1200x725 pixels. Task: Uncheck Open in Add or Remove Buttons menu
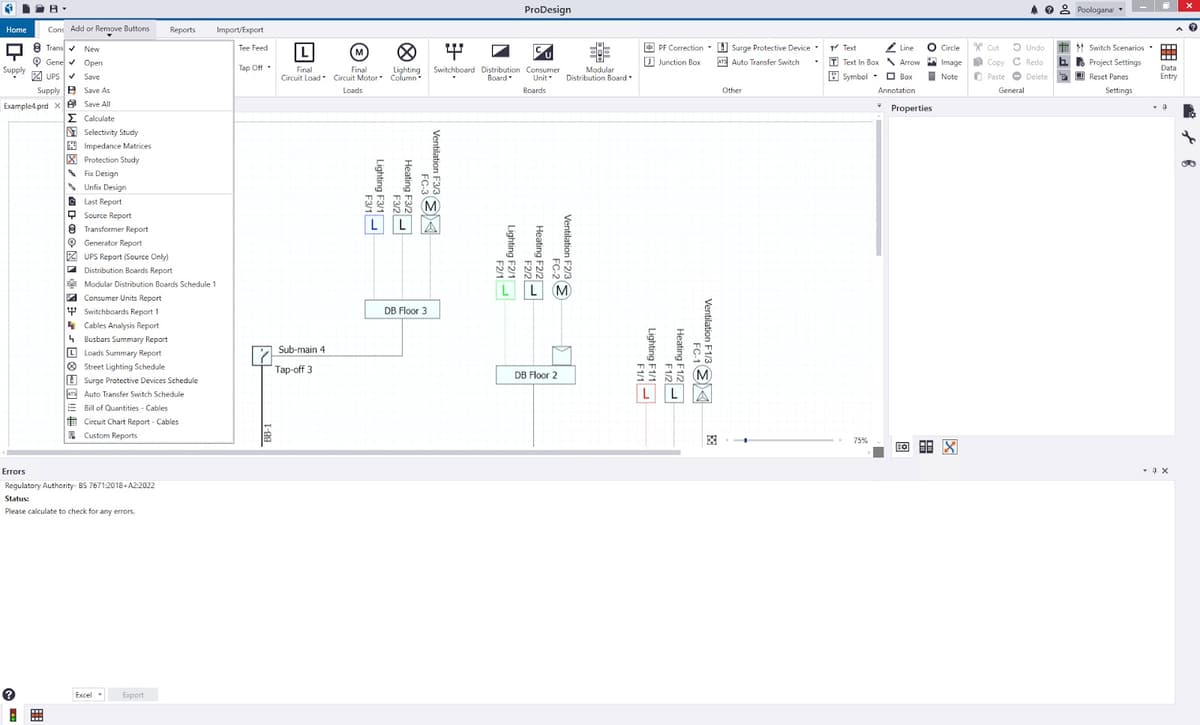tap(94, 62)
